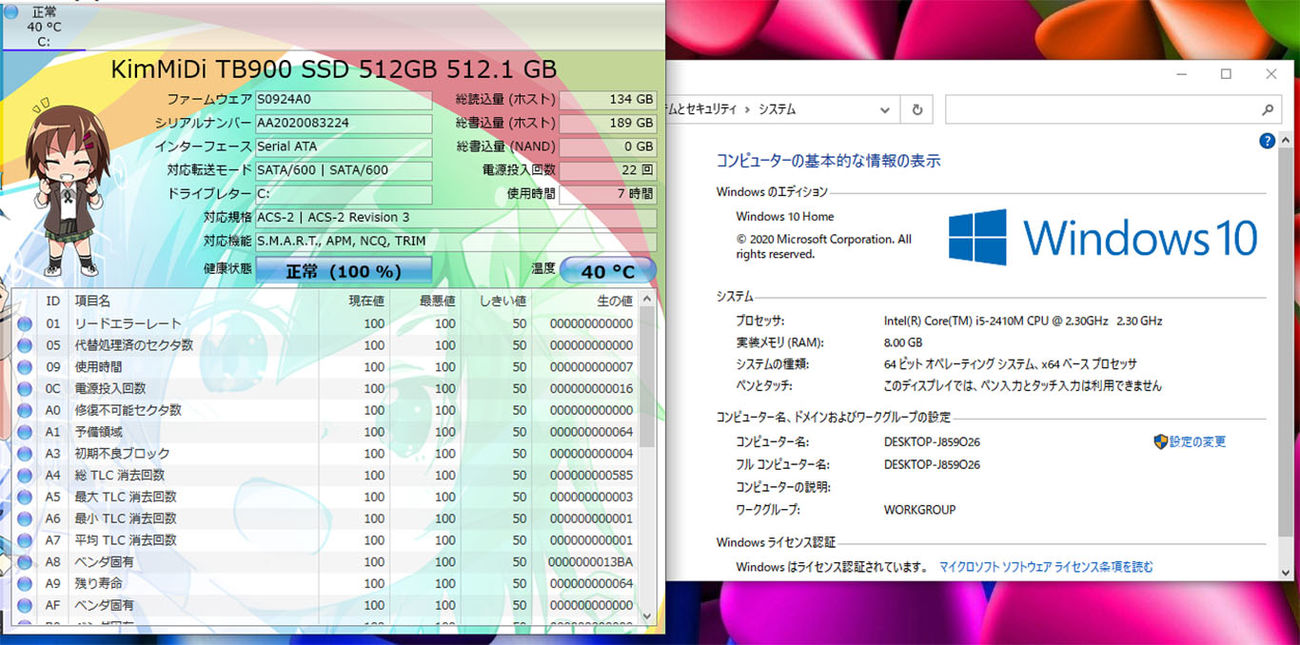This screenshot has width=1300, height=645.
Task: Click the 総読込量 value 134 GB
Action: 608,99
